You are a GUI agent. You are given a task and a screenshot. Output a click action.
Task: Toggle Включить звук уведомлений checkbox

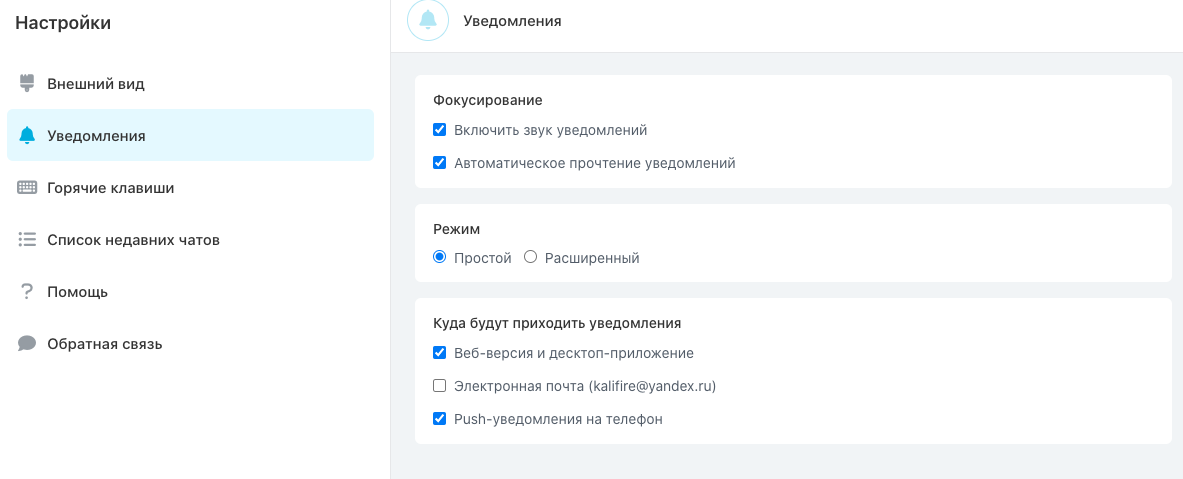click(x=440, y=130)
